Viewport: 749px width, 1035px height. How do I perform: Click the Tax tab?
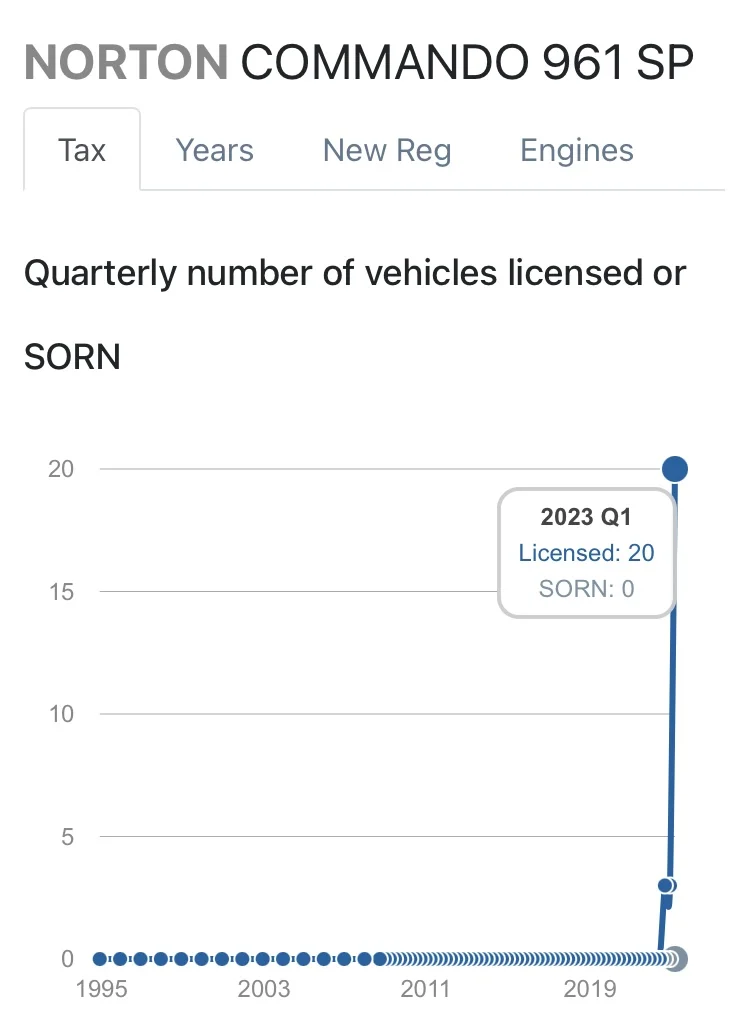(82, 150)
